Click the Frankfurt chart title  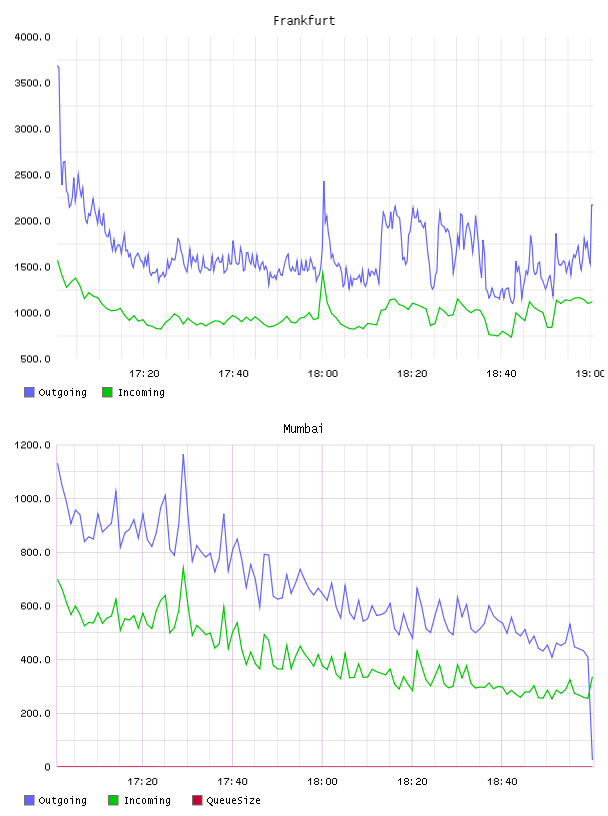(304, 21)
